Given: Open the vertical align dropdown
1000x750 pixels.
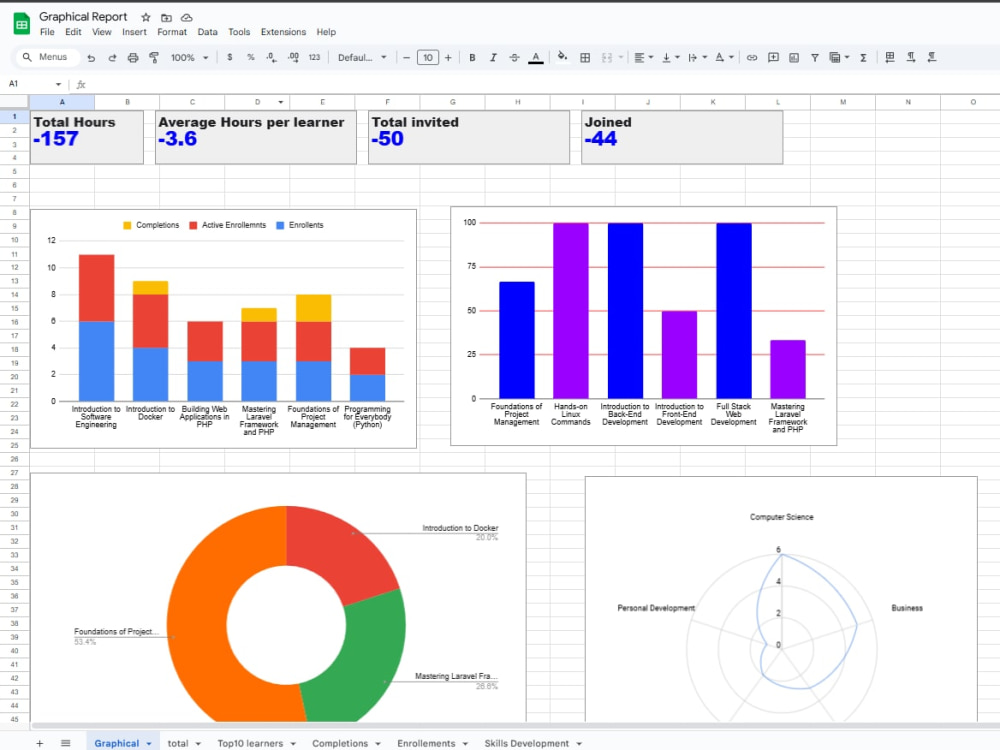Looking at the screenshot, I should pyautogui.click(x=670, y=57).
